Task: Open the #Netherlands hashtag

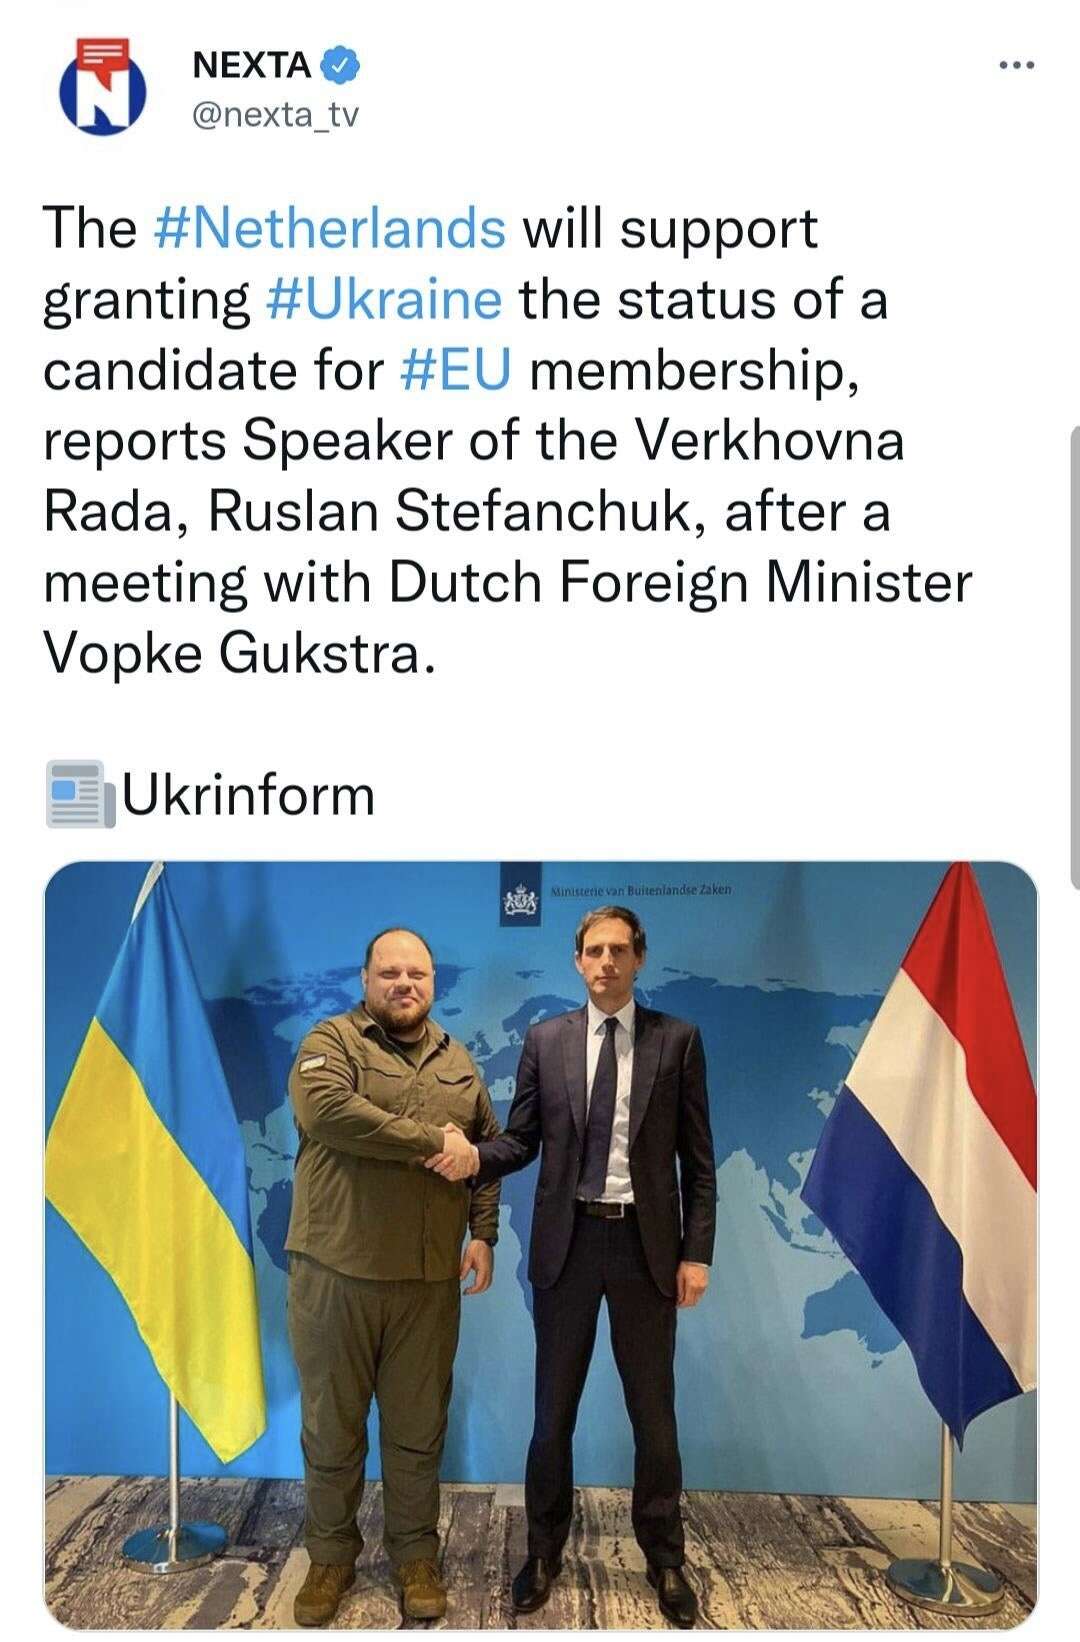Action: [x=330, y=228]
